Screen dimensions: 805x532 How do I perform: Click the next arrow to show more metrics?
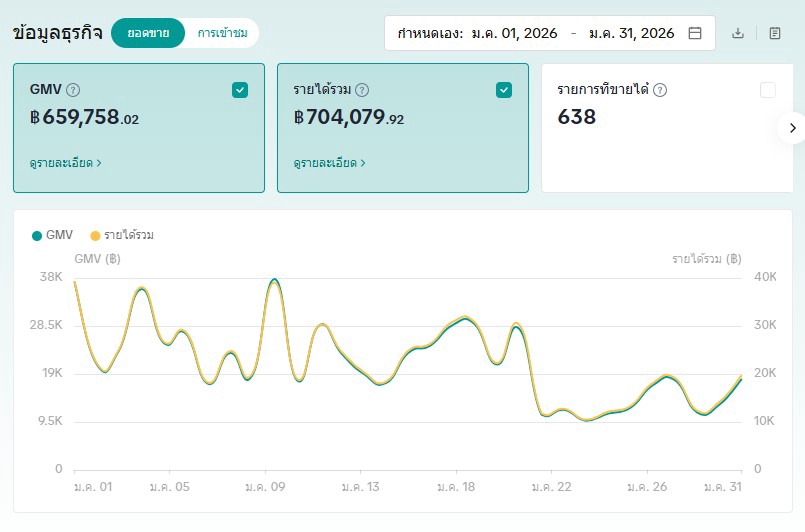click(x=792, y=128)
